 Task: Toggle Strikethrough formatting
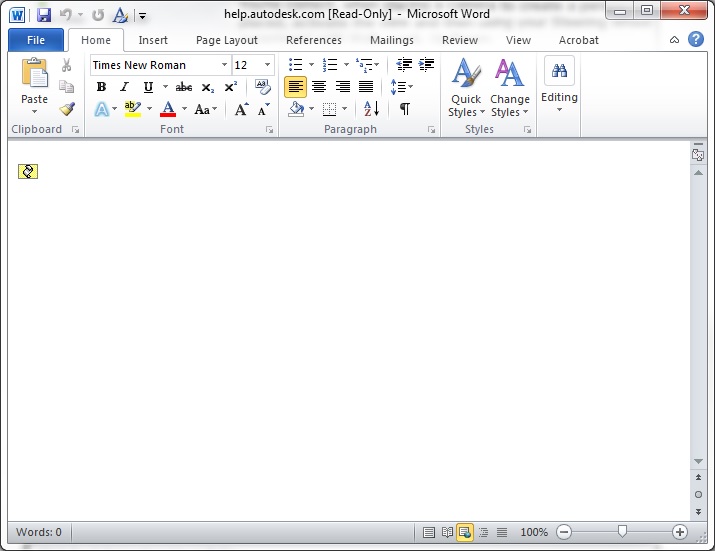[x=184, y=87]
